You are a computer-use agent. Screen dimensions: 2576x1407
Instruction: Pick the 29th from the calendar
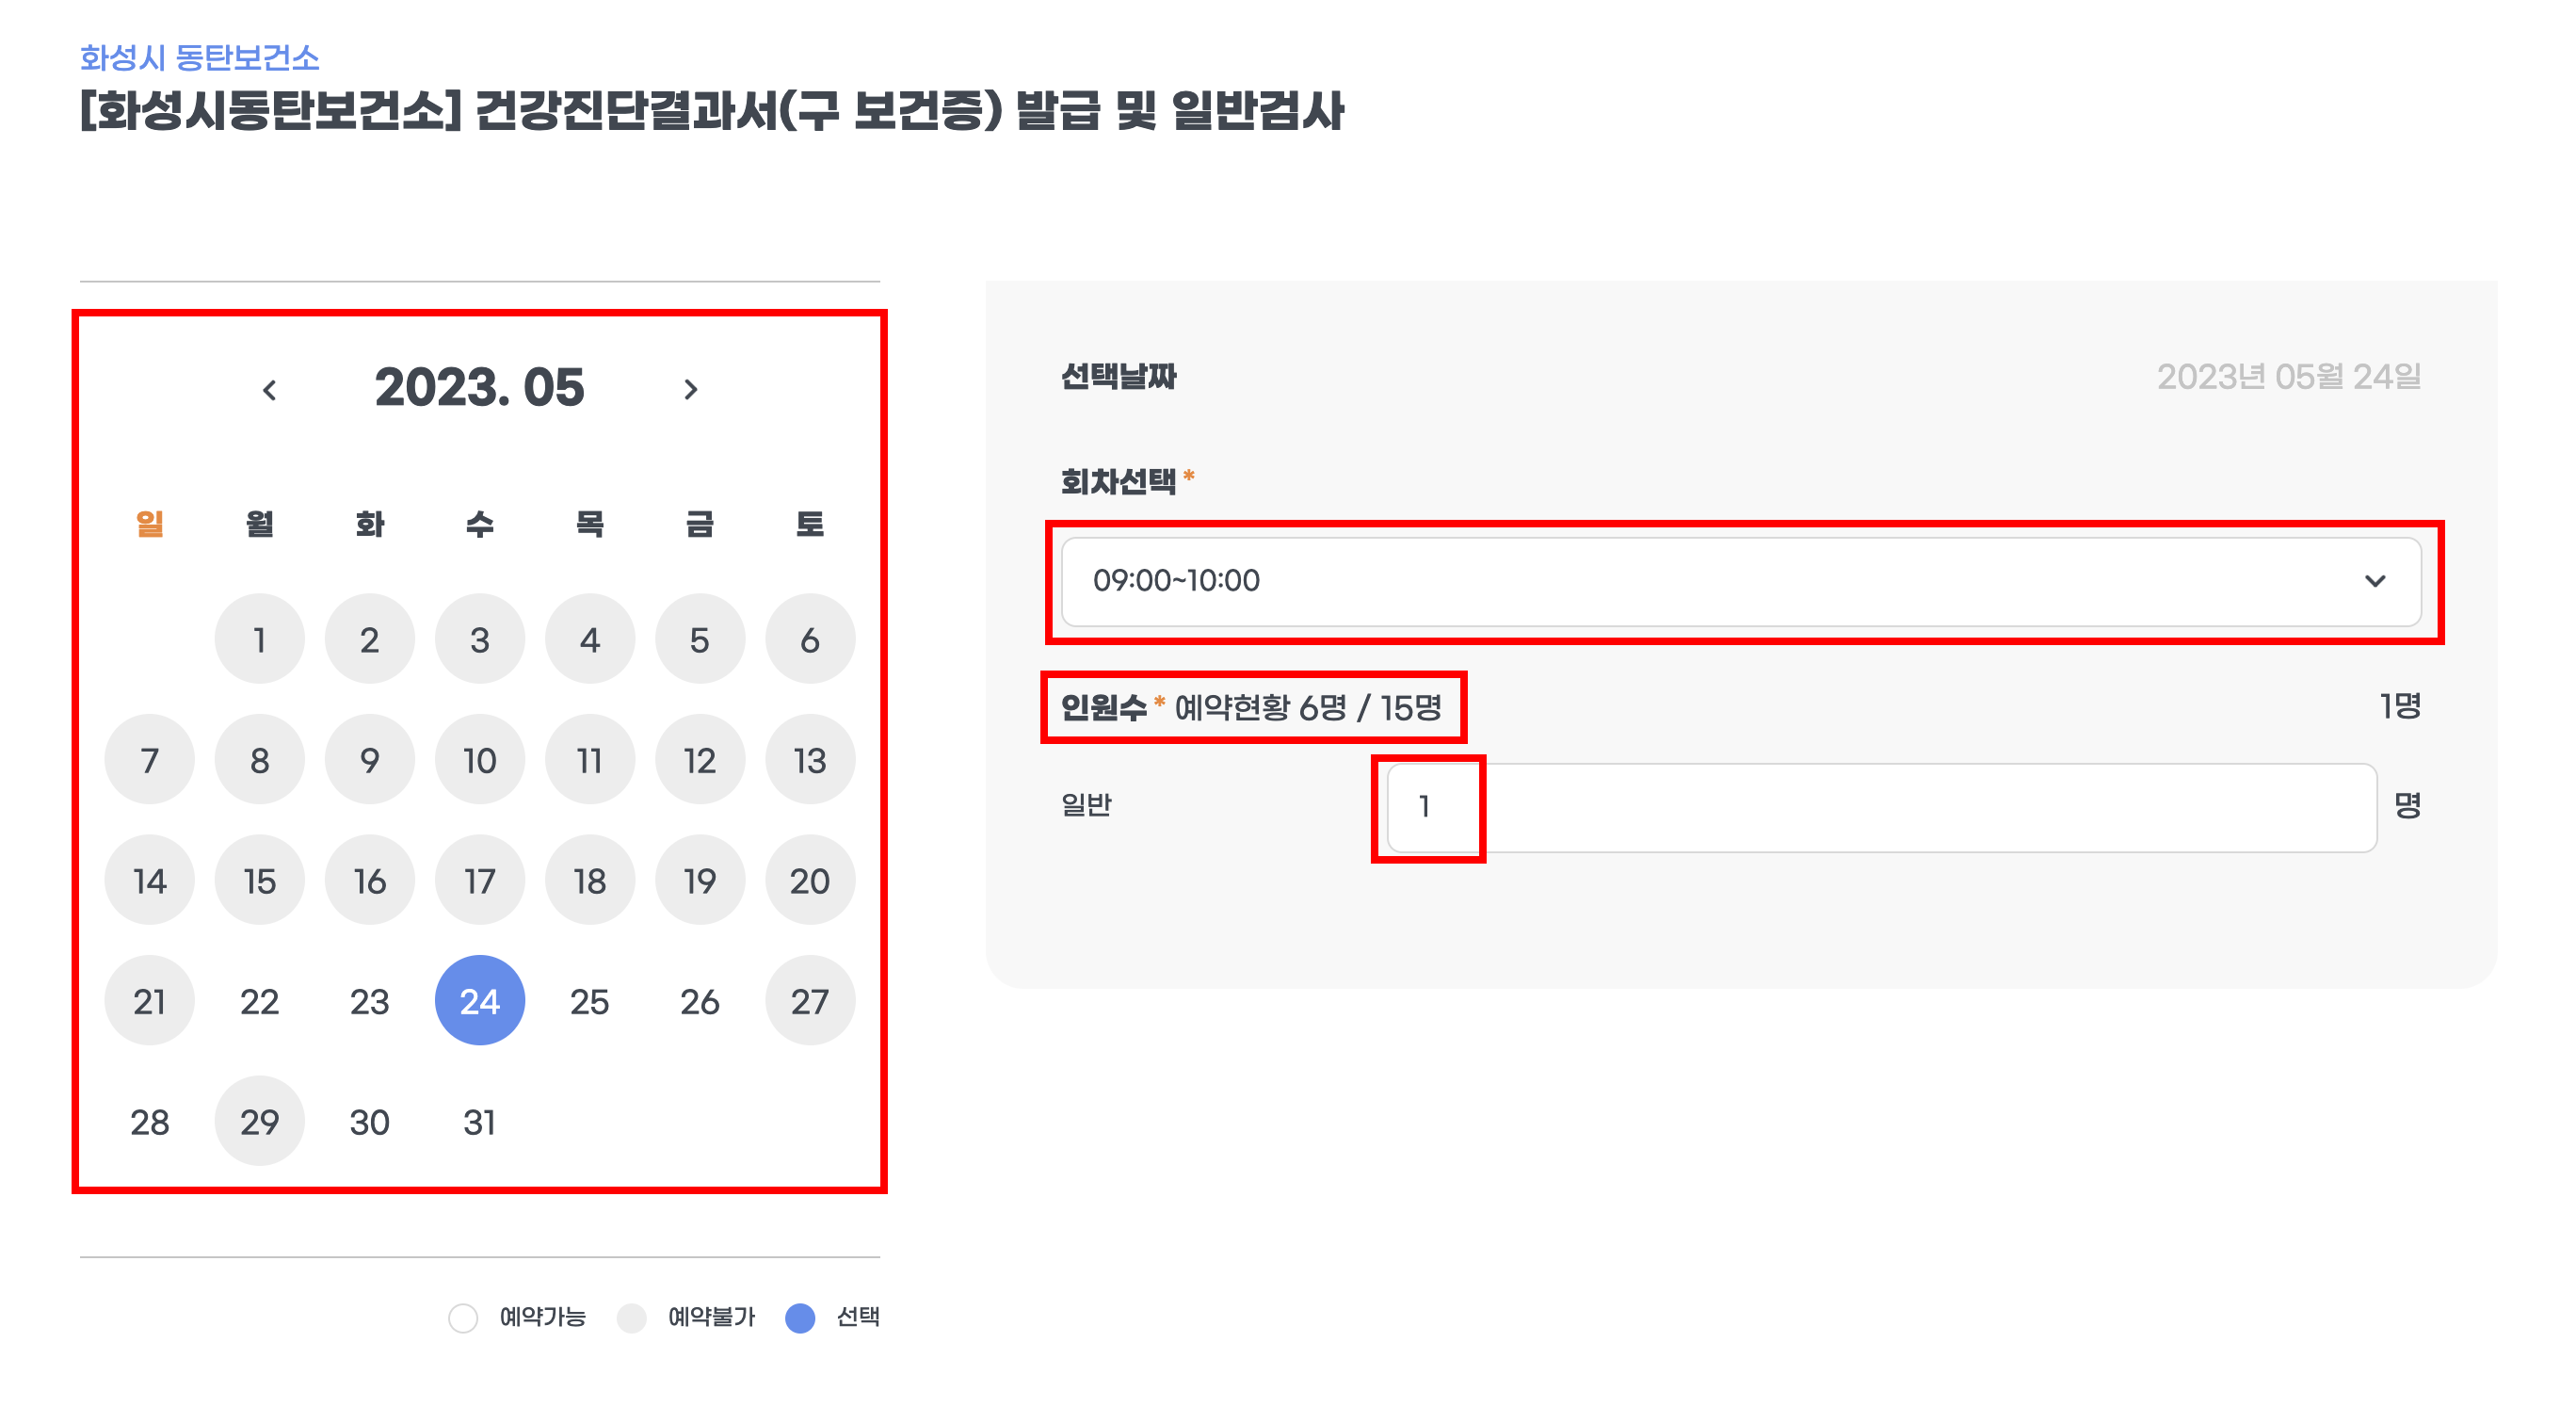259,1121
